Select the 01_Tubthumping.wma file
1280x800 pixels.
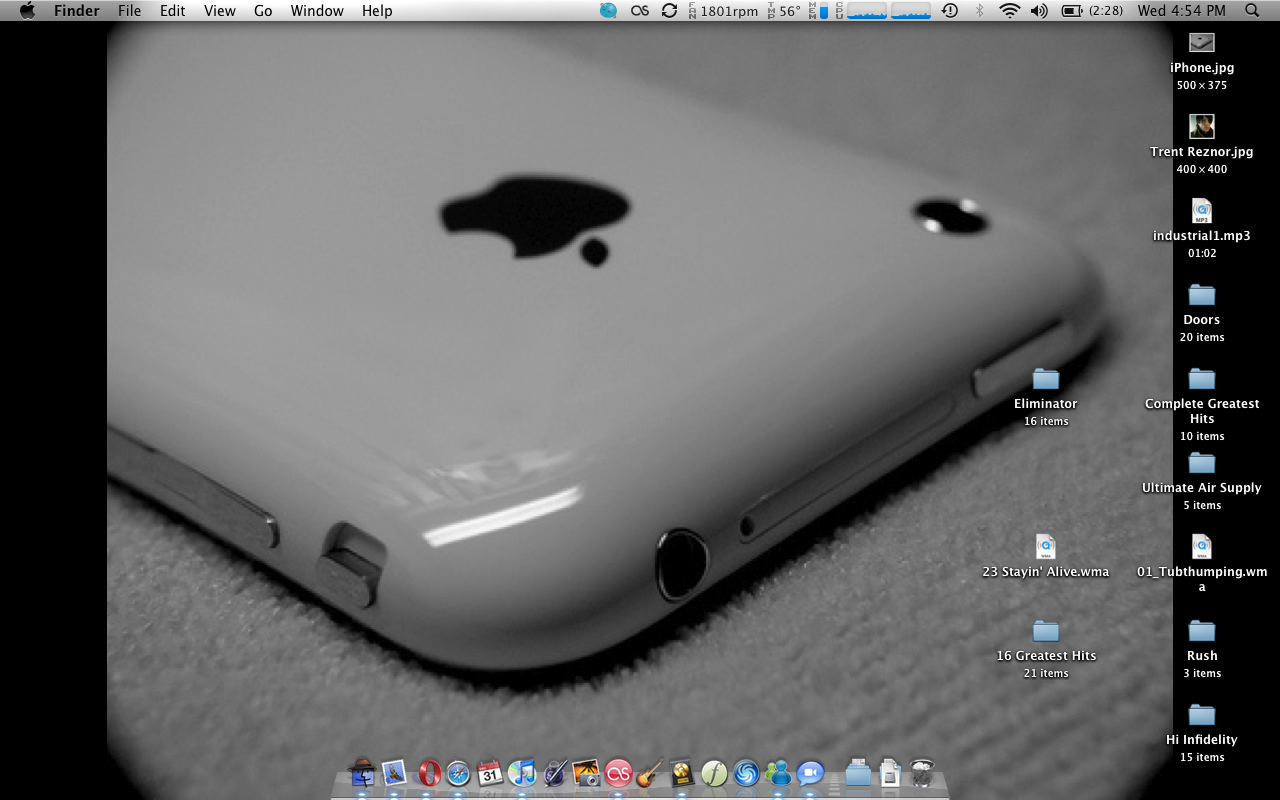[1202, 546]
